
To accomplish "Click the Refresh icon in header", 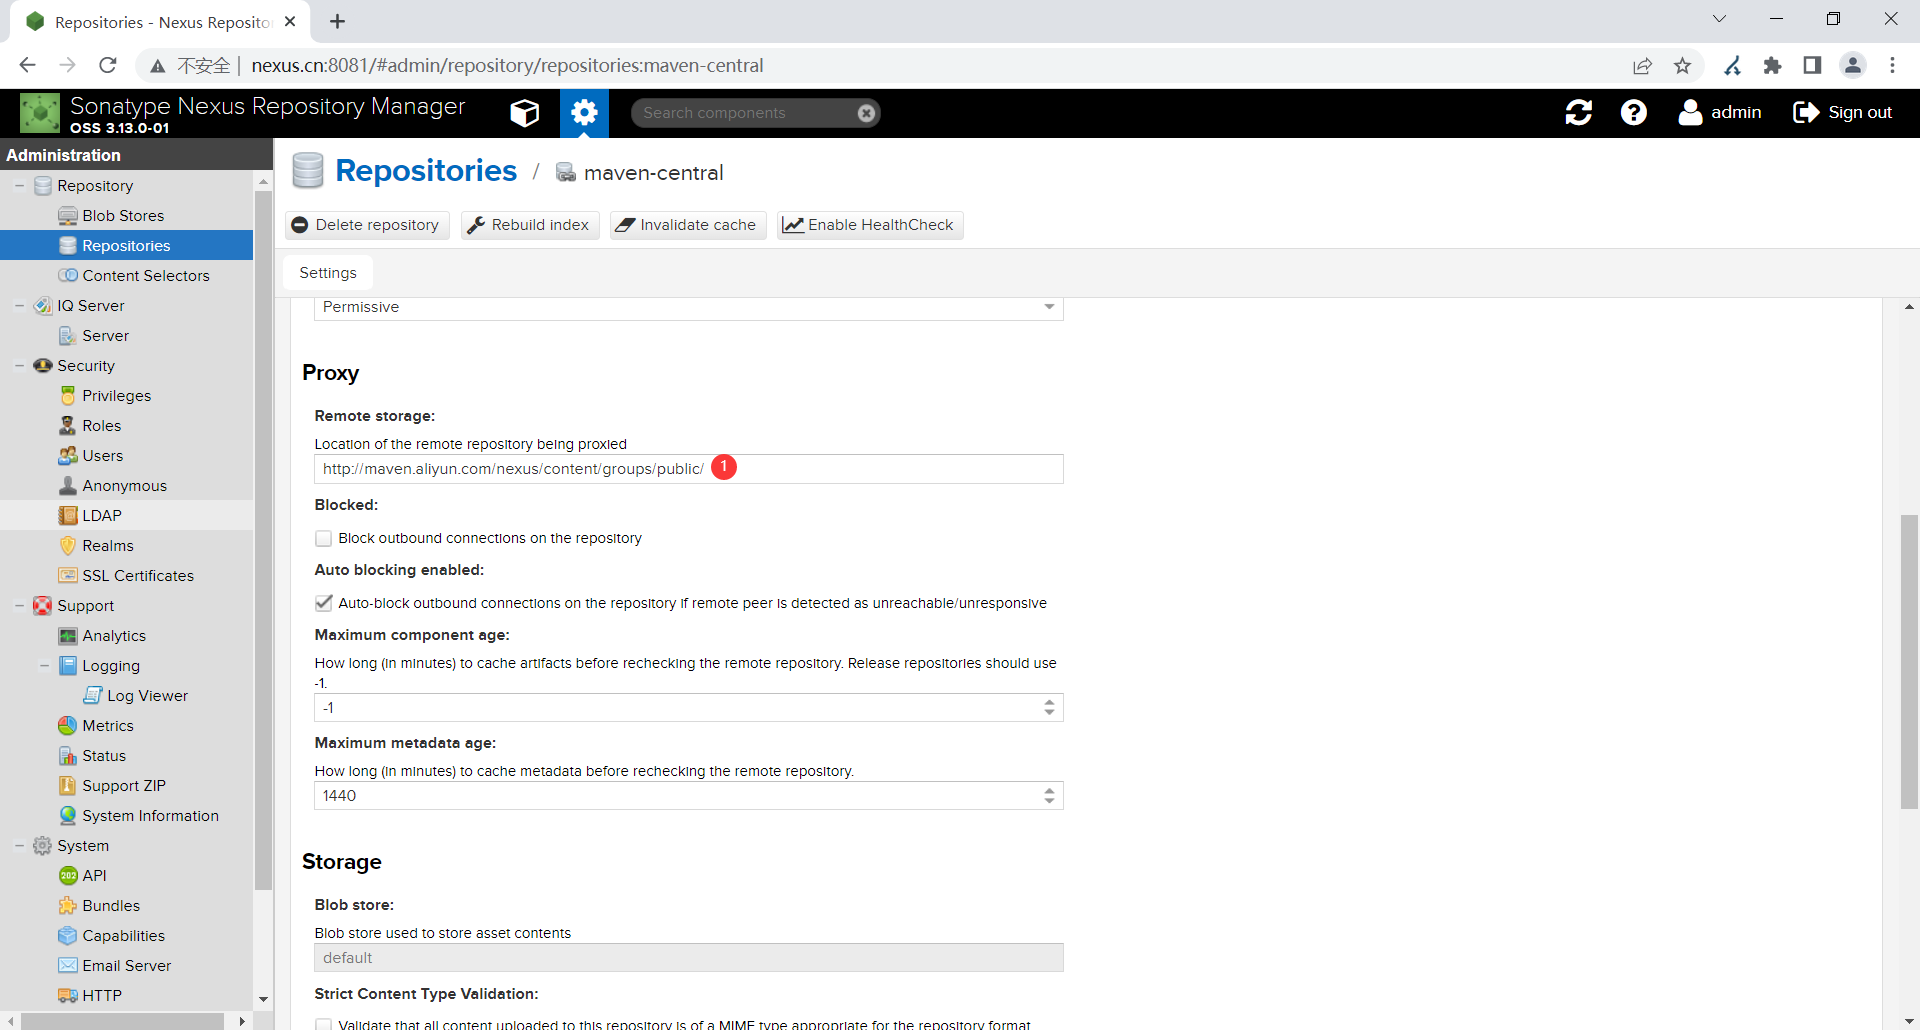I will pyautogui.click(x=1579, y=113).
